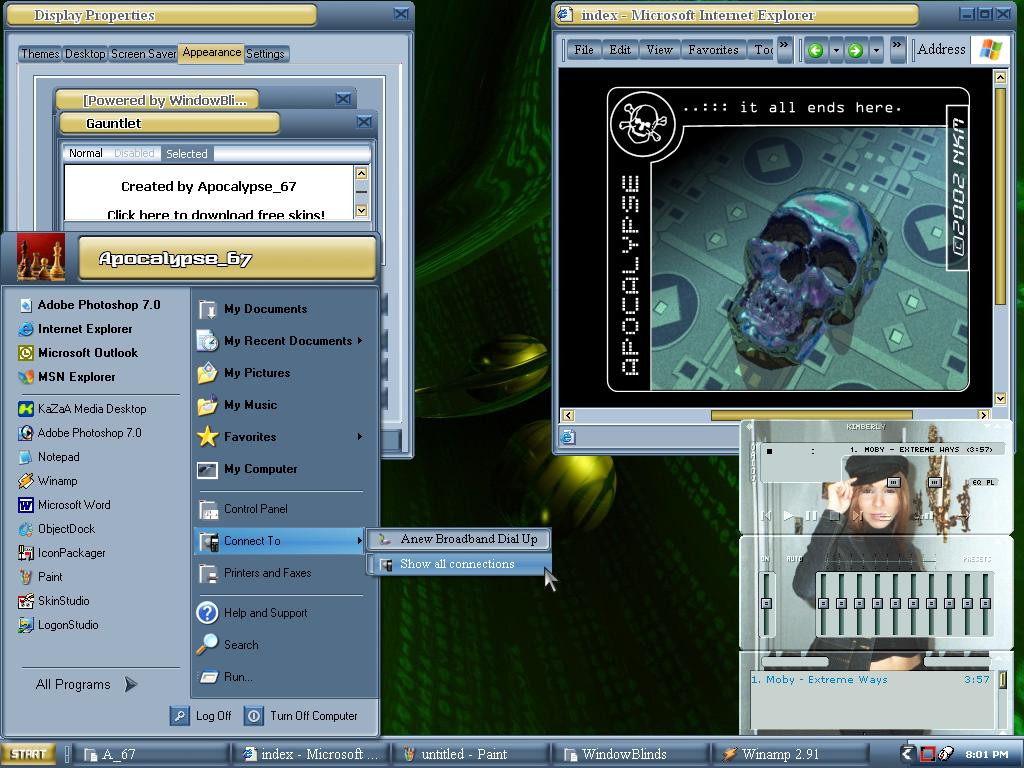Launch Notepad from the Start menu

pos(49,457)
